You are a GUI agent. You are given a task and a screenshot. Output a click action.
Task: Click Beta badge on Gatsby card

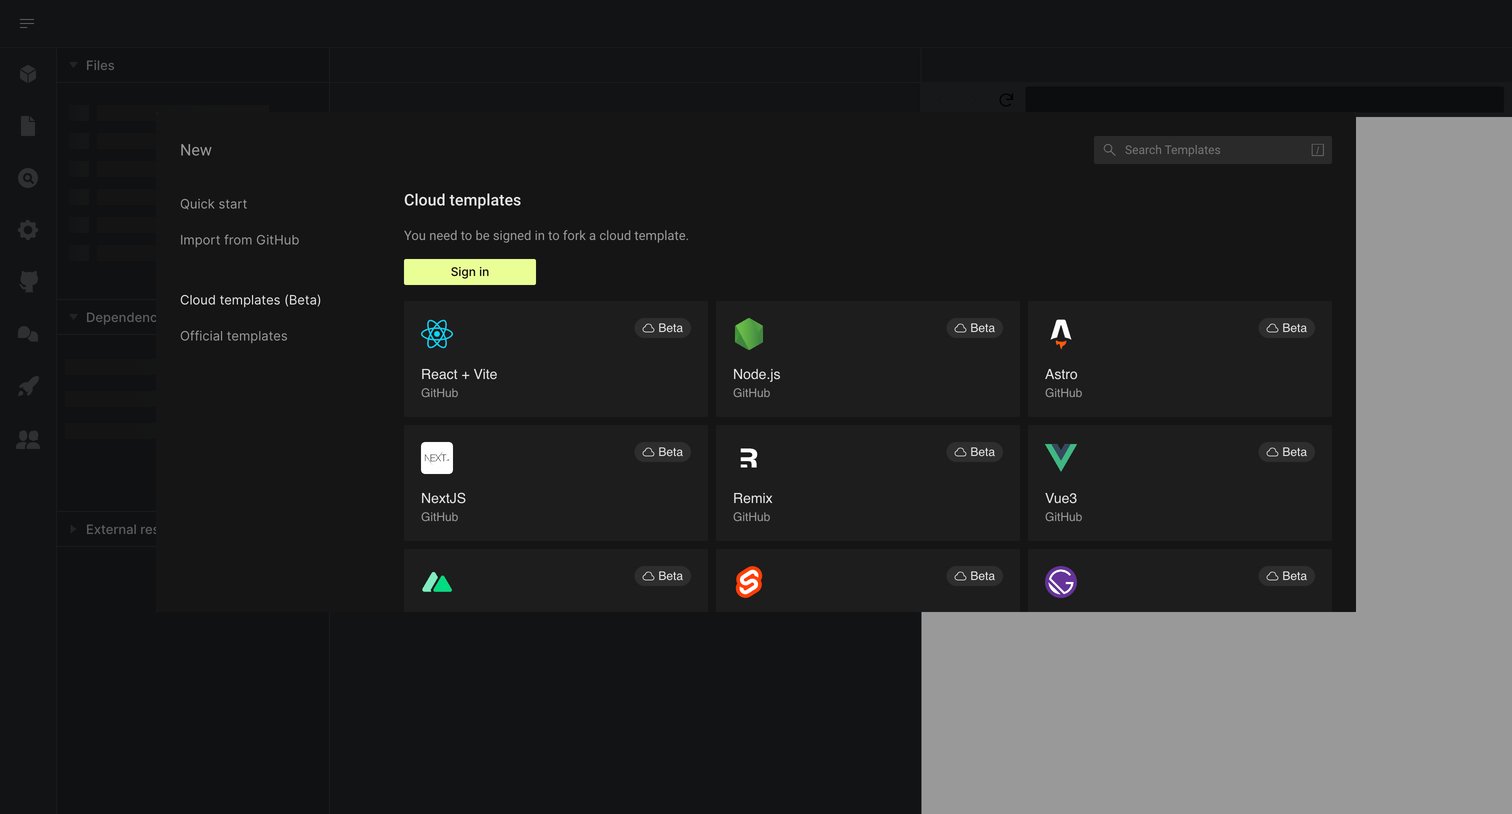point(1287,576)
